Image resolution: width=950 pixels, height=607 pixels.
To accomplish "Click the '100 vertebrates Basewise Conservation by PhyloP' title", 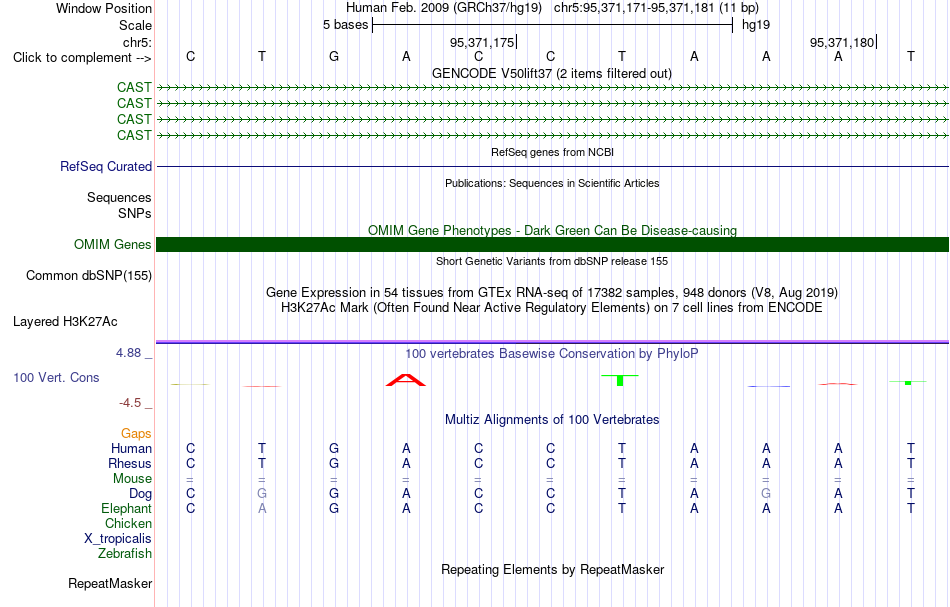I will pos(552,354).
